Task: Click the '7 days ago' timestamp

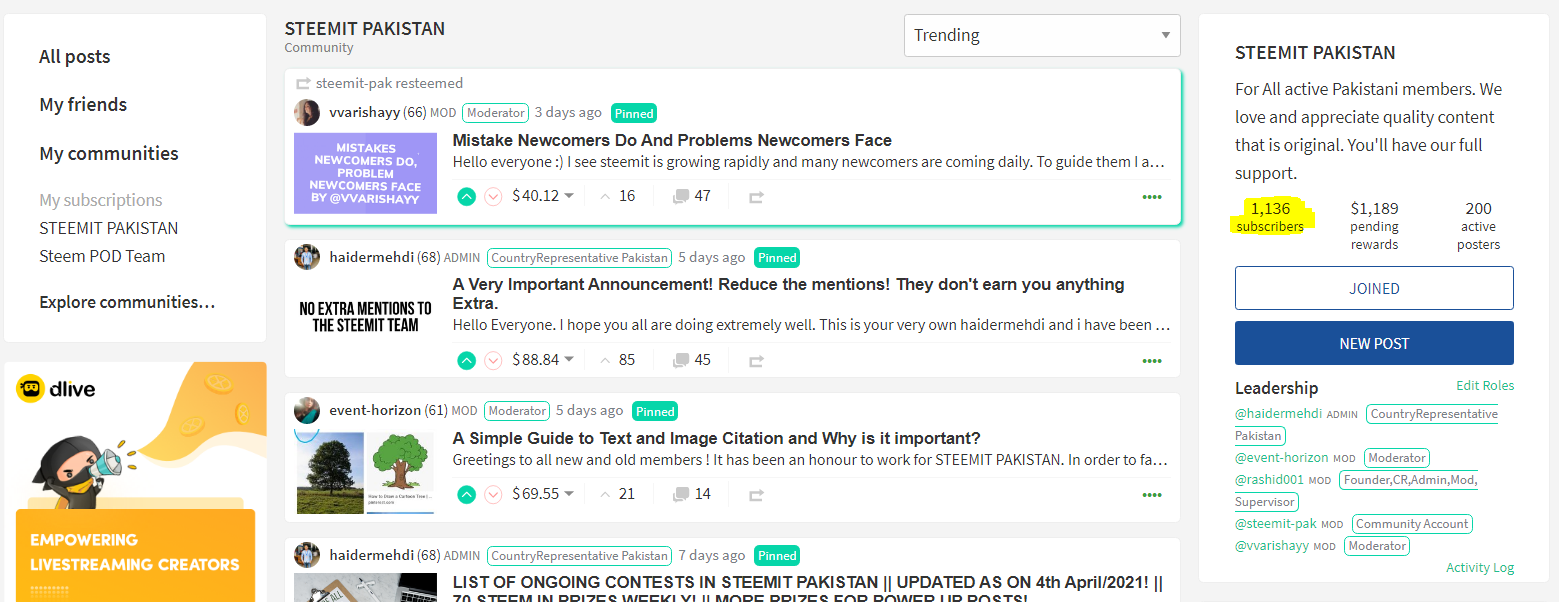Action: (x=711, y=555)
